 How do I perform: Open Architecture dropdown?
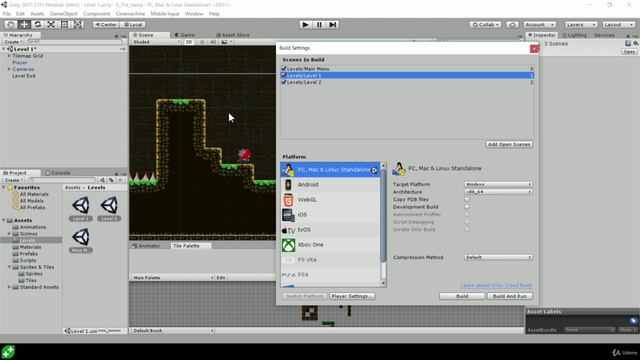pyautogui.click(x=498, y=191)
